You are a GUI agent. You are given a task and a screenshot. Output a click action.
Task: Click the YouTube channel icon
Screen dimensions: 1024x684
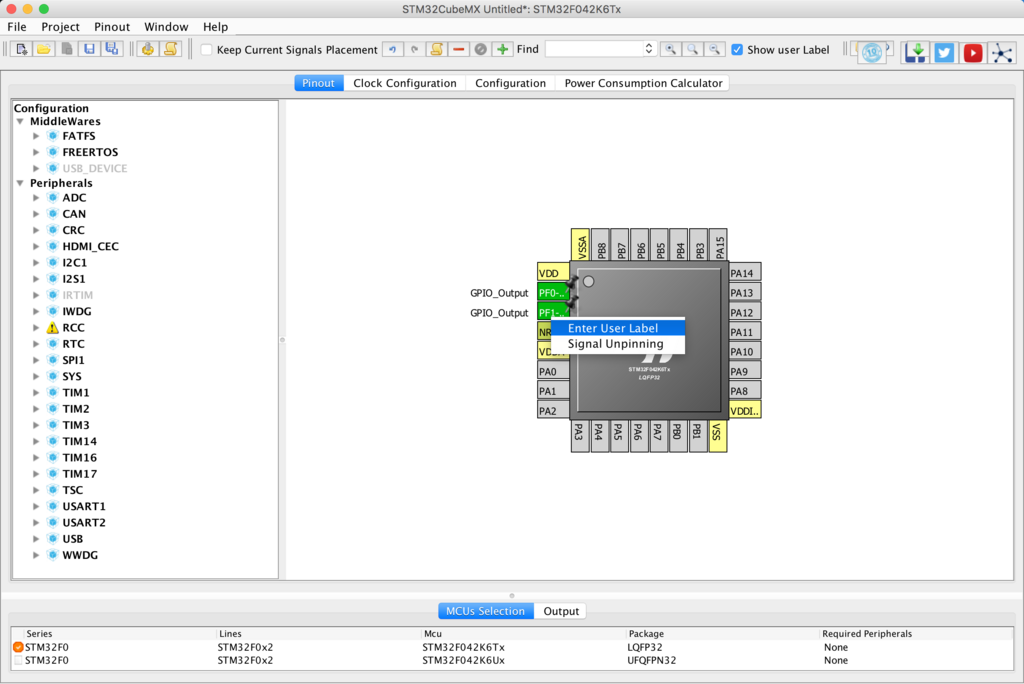[x=972, y=52]
